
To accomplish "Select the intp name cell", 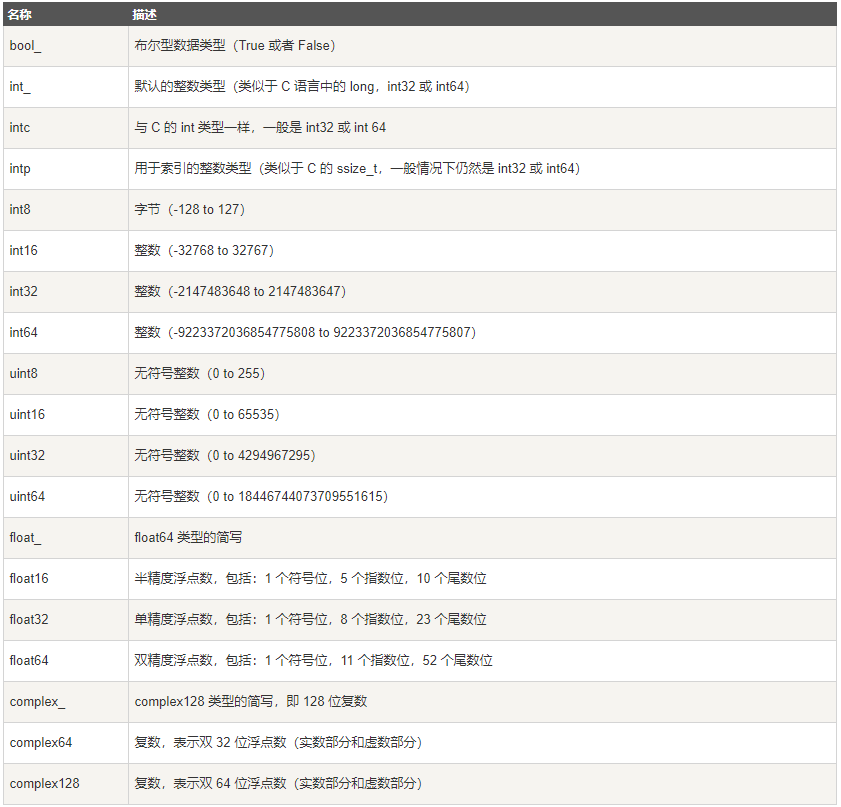I will point(65,169).
